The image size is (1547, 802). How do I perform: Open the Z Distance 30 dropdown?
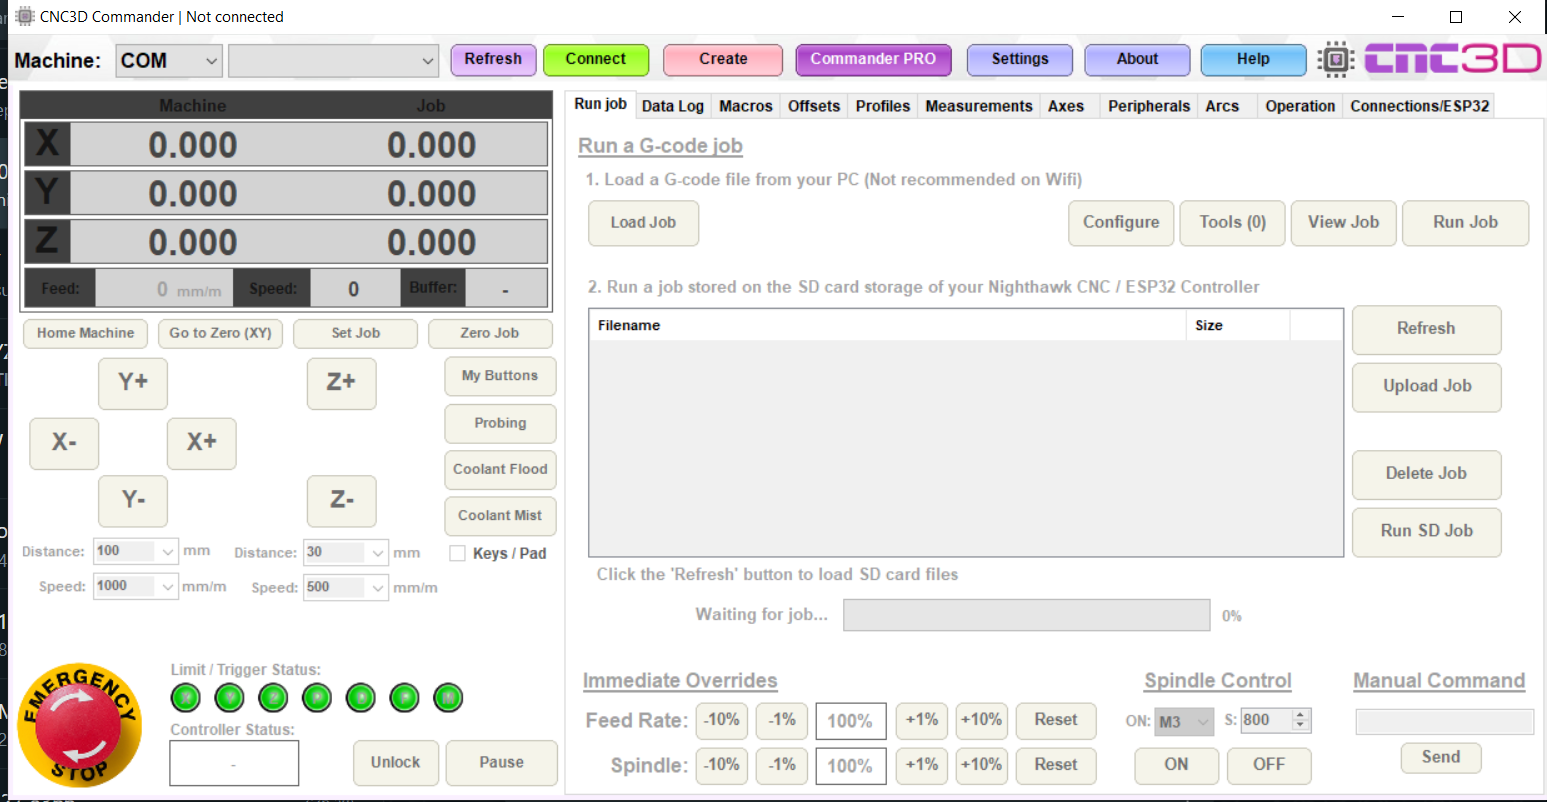(346, 552)
